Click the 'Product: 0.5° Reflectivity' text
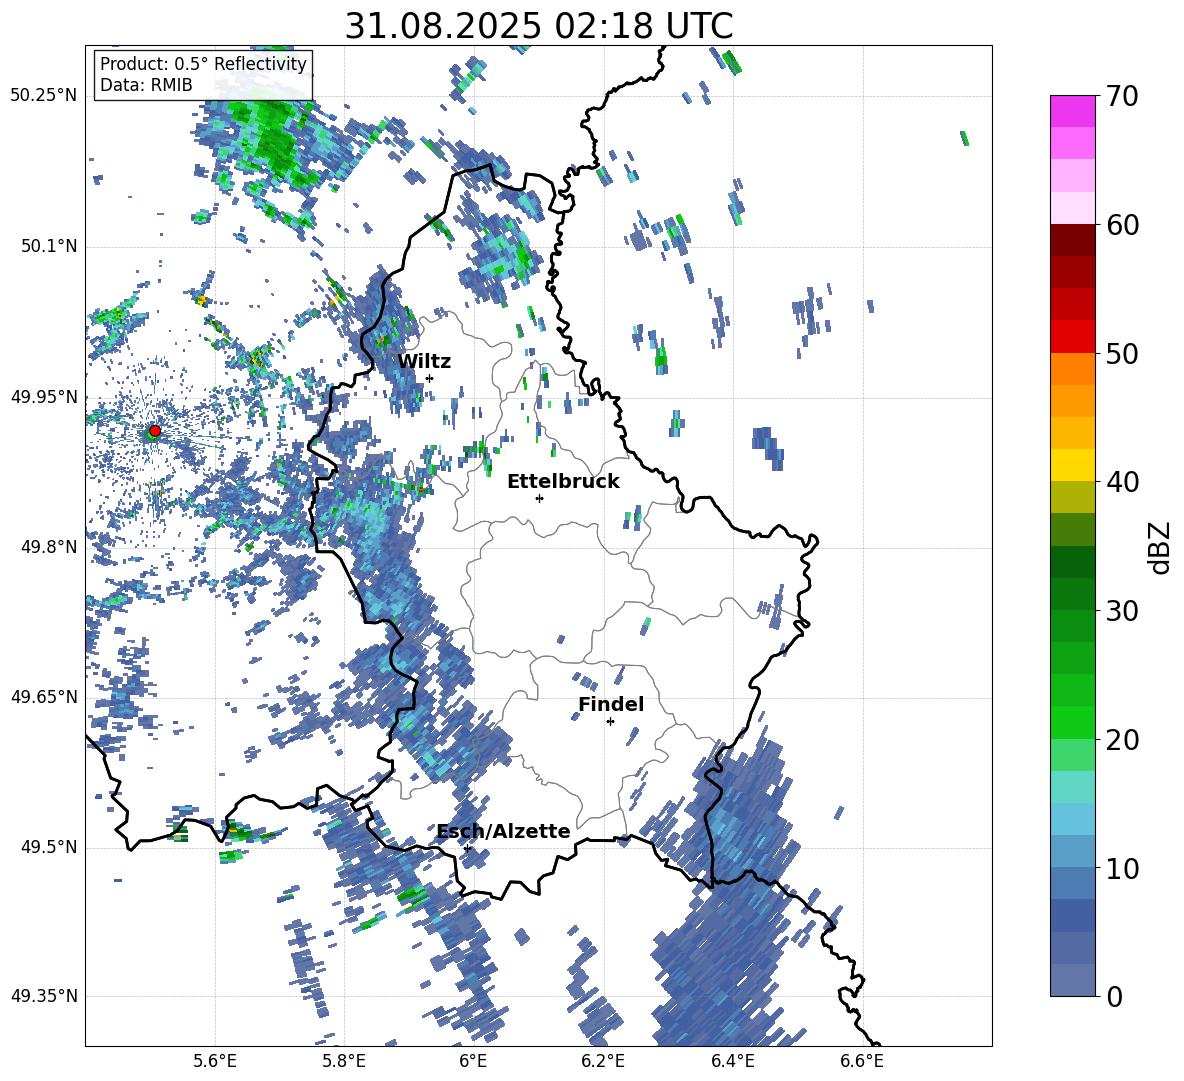This screenshot has width=1184, height=1081. (203, 64)
